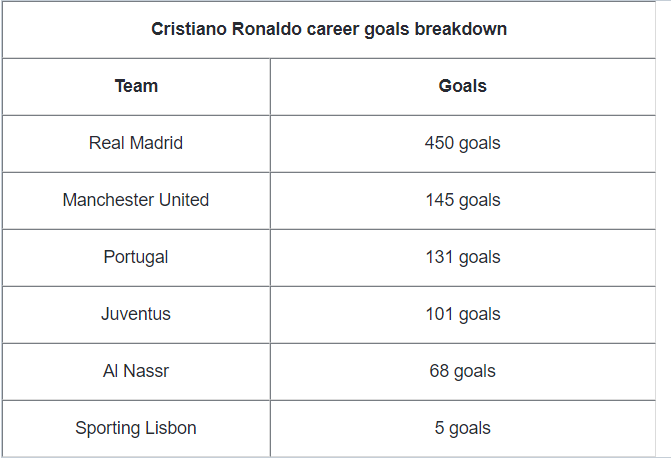
Task: Click the word United in Manchester United
Action: (184, 200)
